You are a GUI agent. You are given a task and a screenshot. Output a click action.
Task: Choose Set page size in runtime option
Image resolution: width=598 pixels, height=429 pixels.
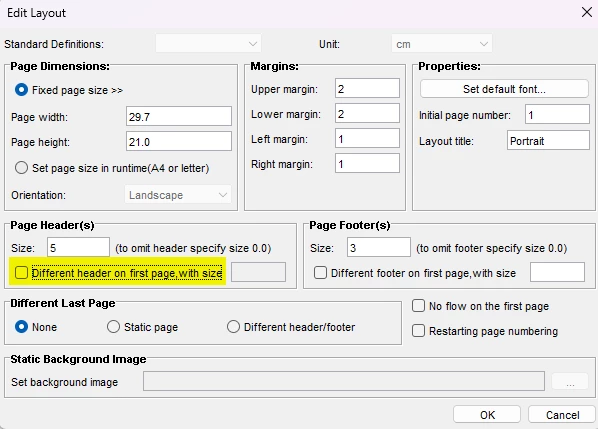point(21,168)
